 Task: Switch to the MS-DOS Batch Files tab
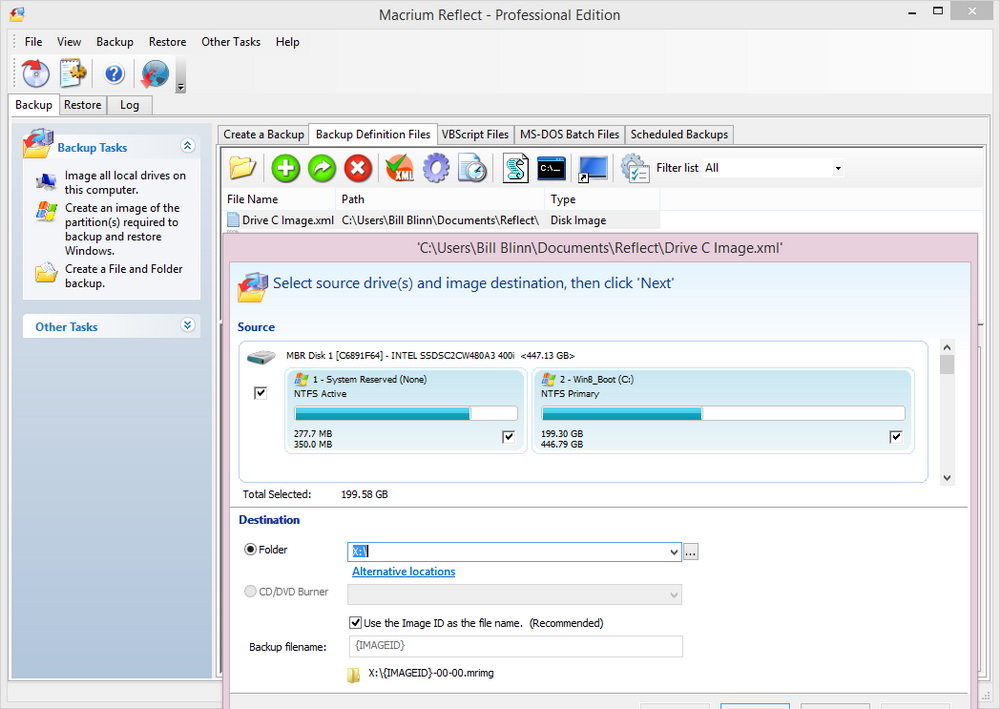570,135
